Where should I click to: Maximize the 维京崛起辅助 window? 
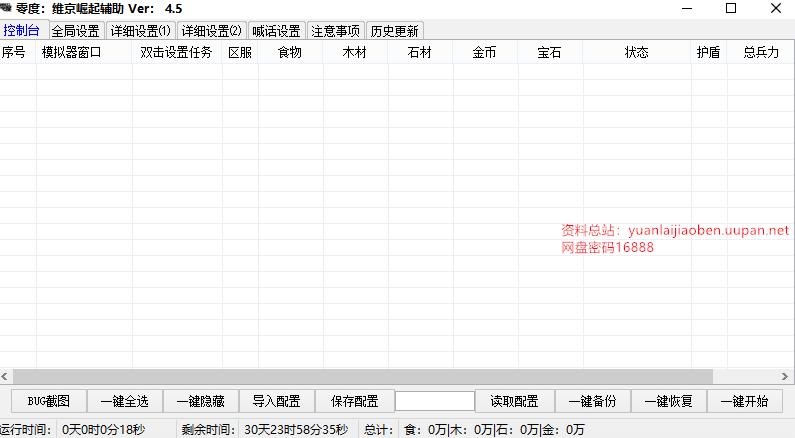(x=731, y=8)
